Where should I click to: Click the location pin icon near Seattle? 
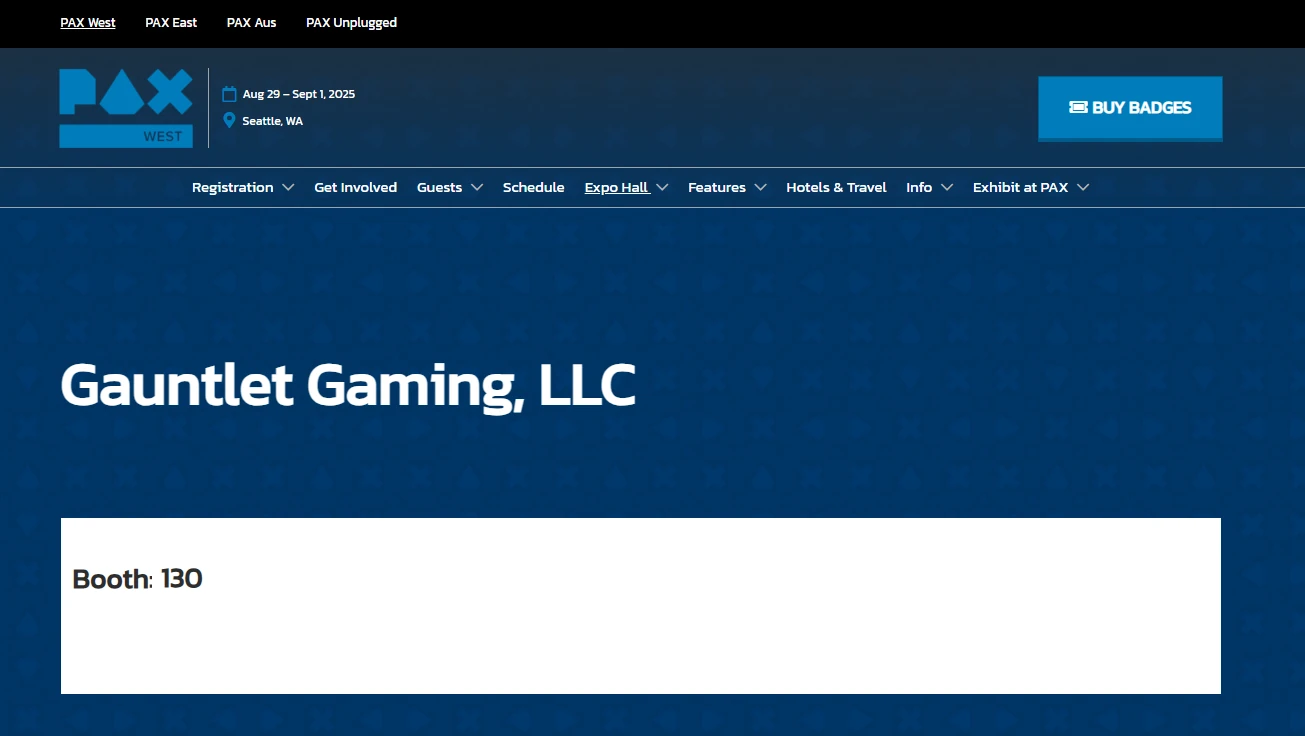point(229,121)
